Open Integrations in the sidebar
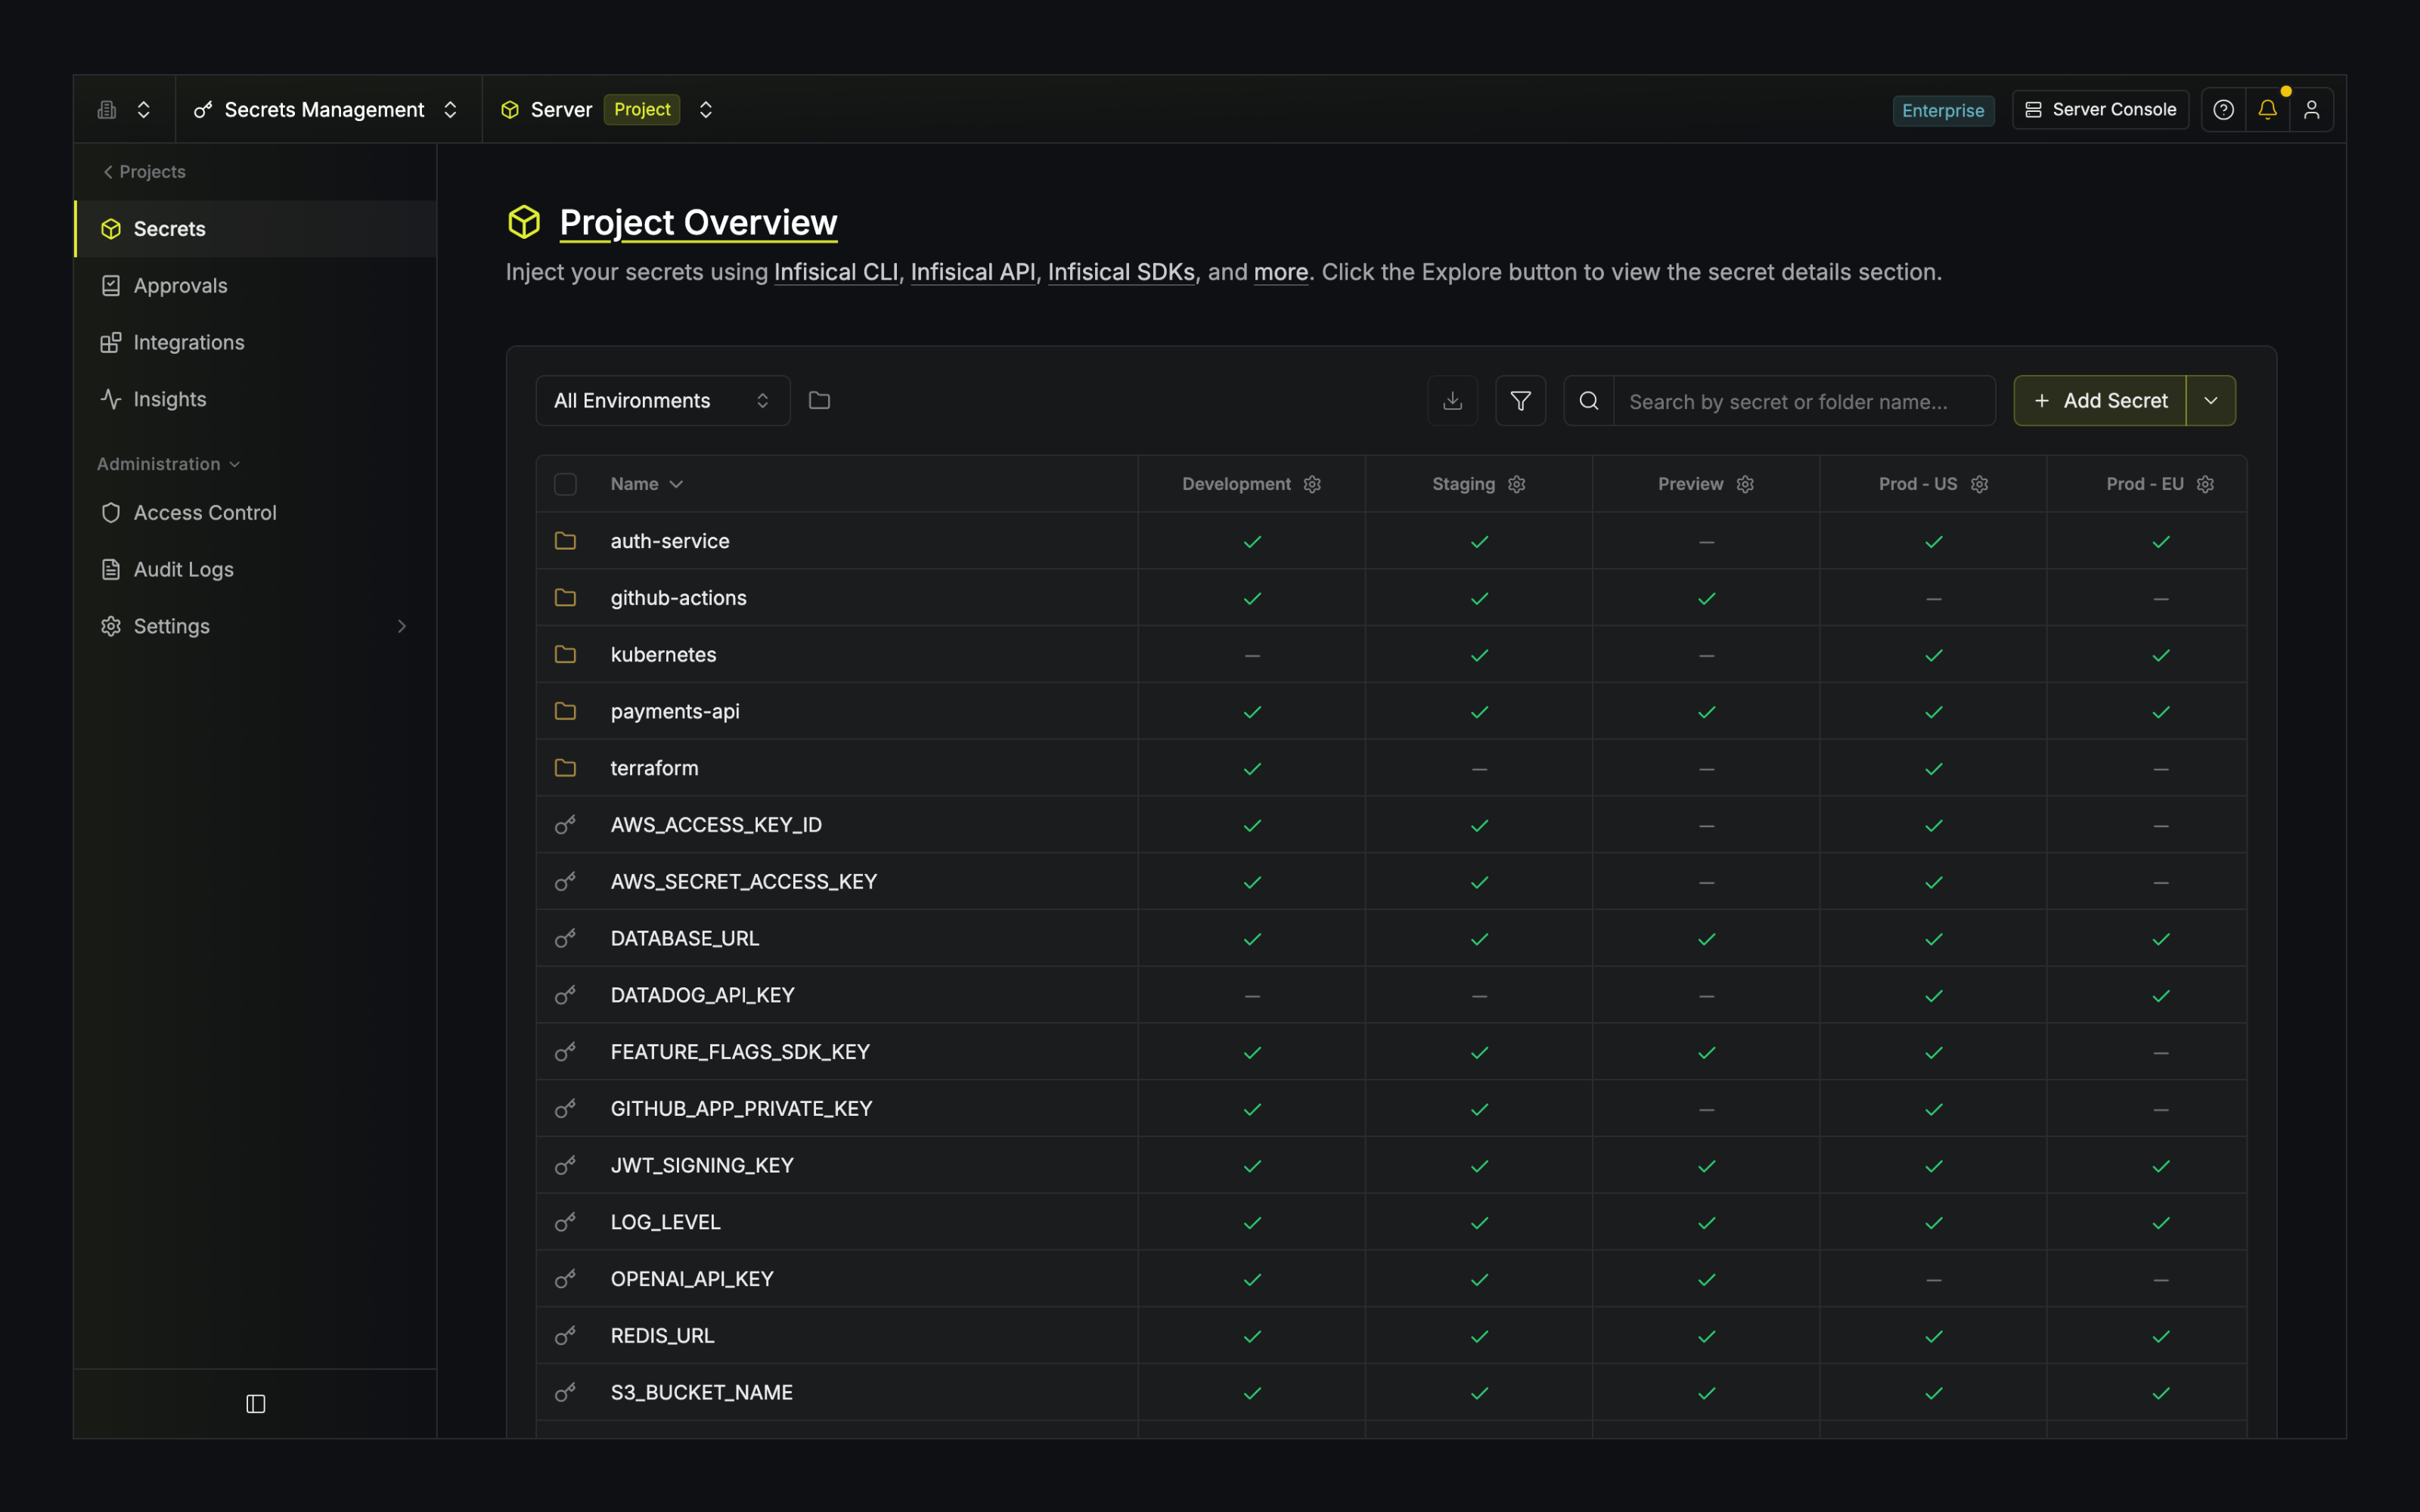This screenshot has width=2420, height=1512. pos(256,342)
